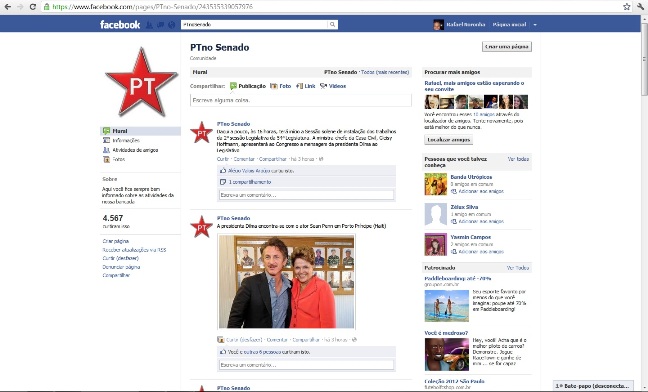The width and height of the screenshot is (648, 392).
Task: Open the account dropdown arrow
Action: 535,25
